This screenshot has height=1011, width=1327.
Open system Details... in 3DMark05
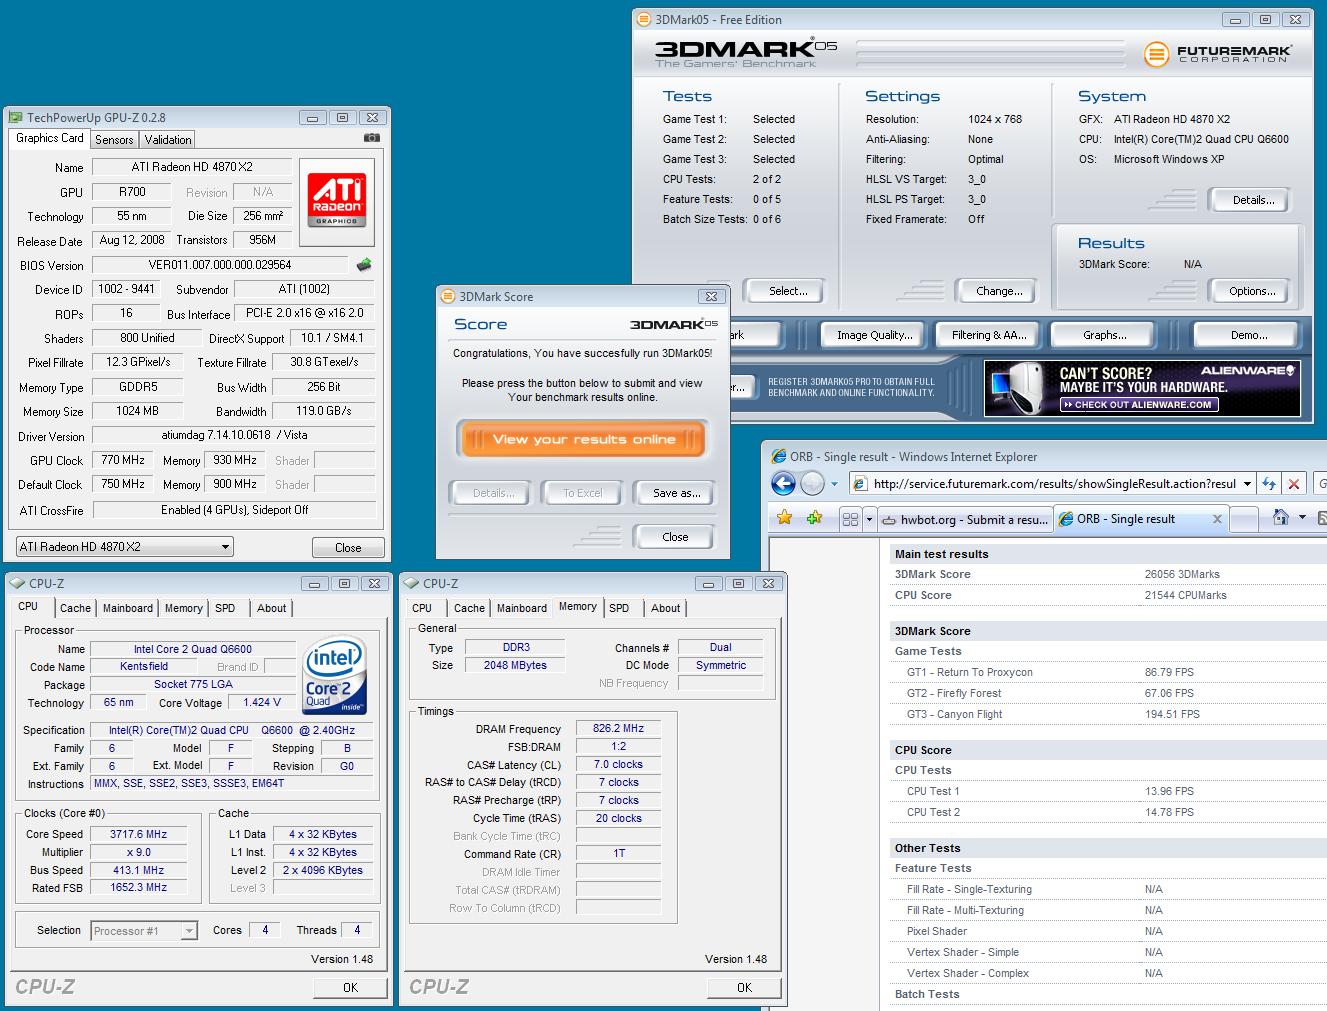(1253, 200)
